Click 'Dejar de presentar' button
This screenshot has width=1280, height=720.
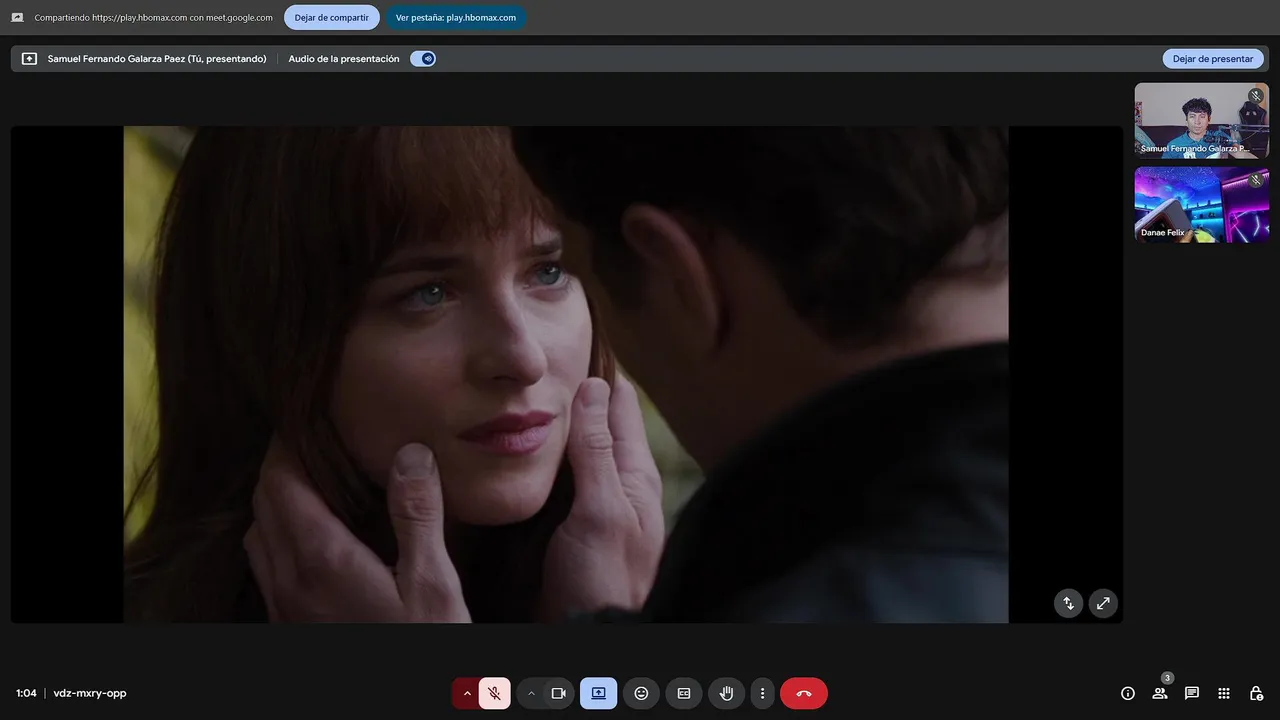1212,59
